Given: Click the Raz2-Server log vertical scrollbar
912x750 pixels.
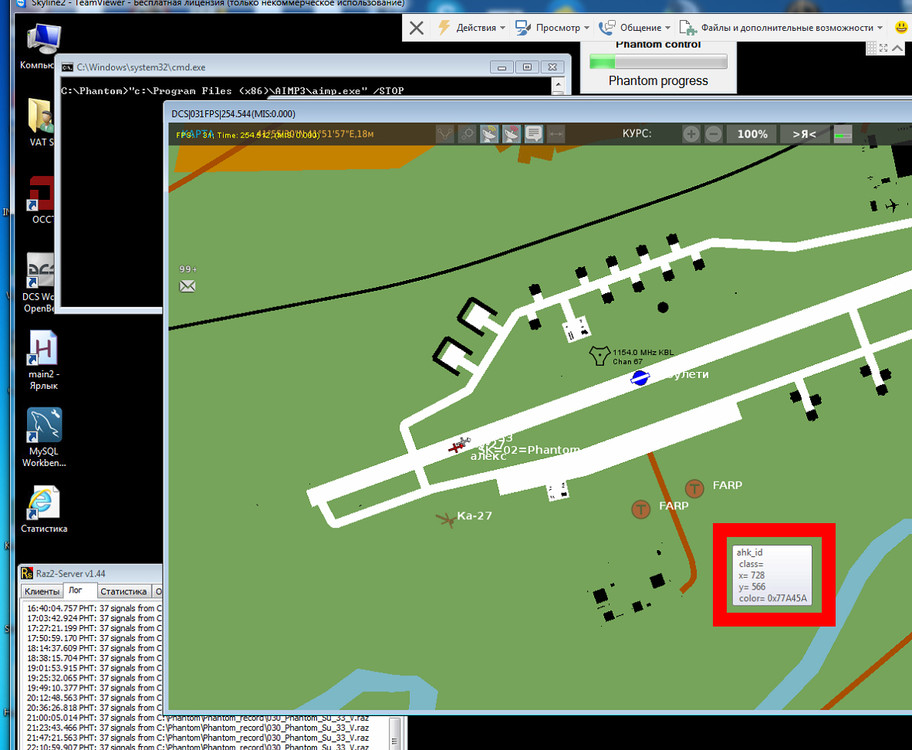Looking at the screenshot, I should 395,733.
